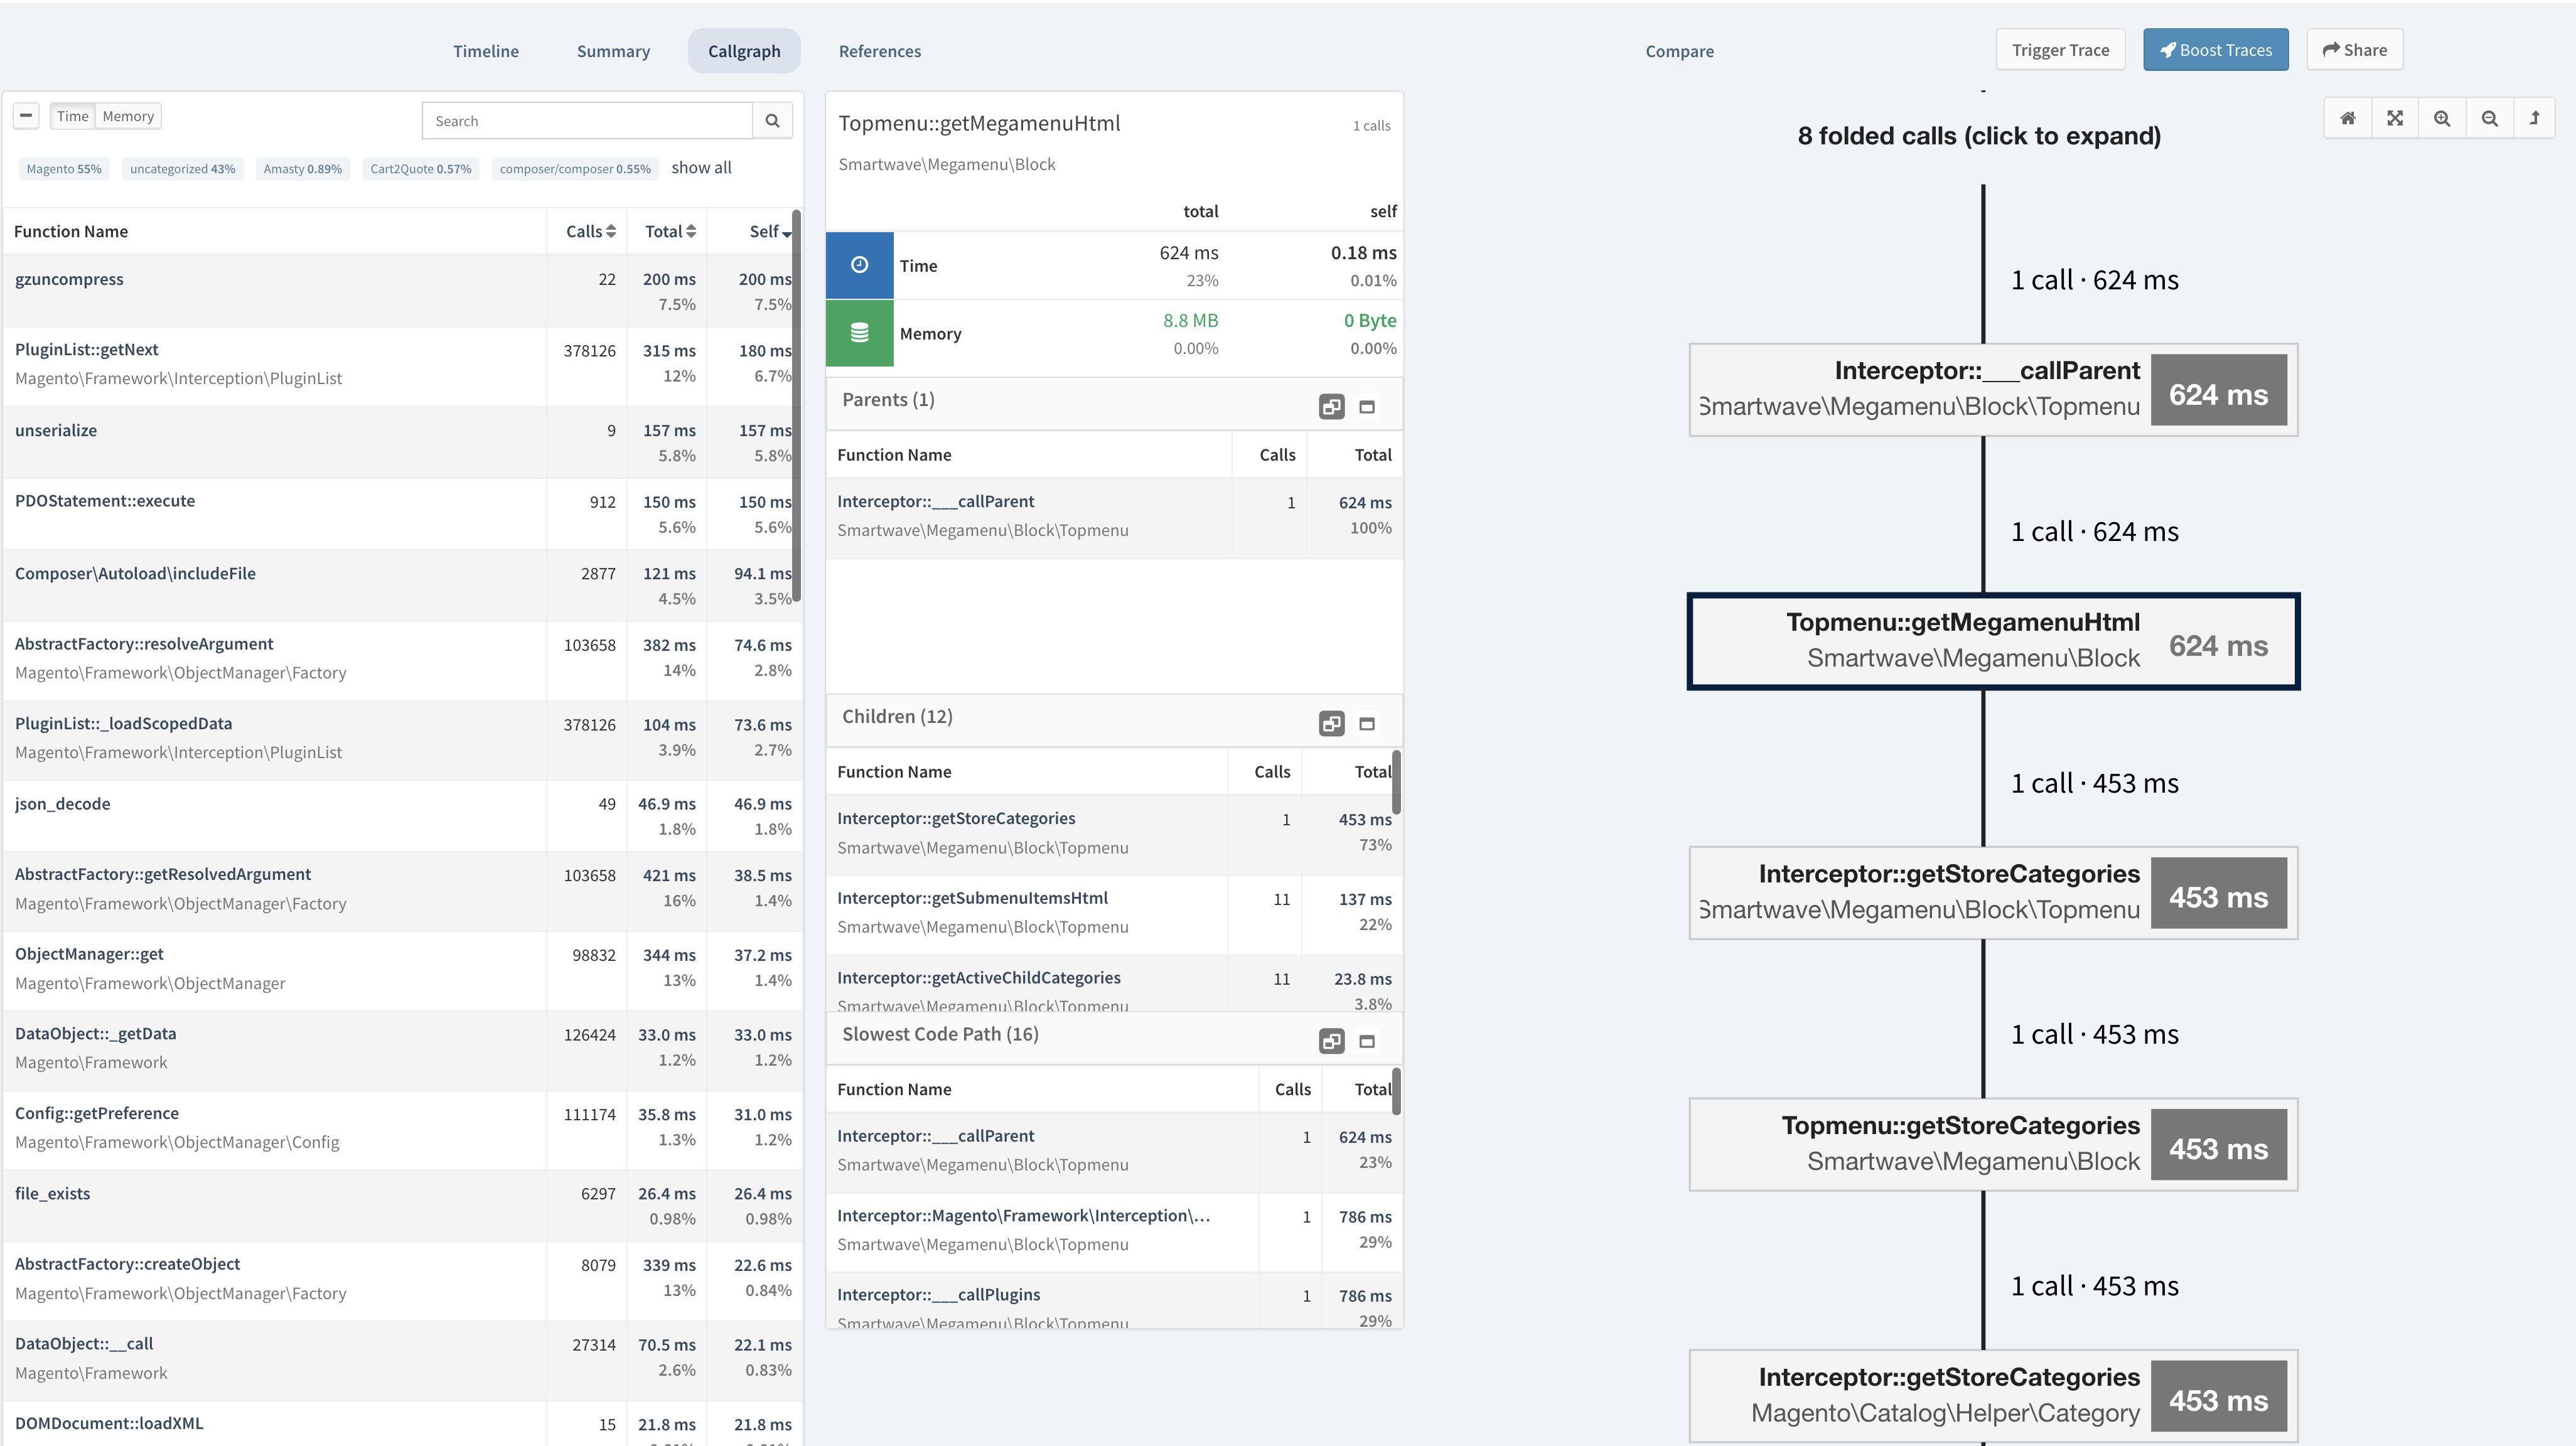Click the minimize icon in Parents panel
Screen dimensions: 2576x1446
coord(1367,407)
